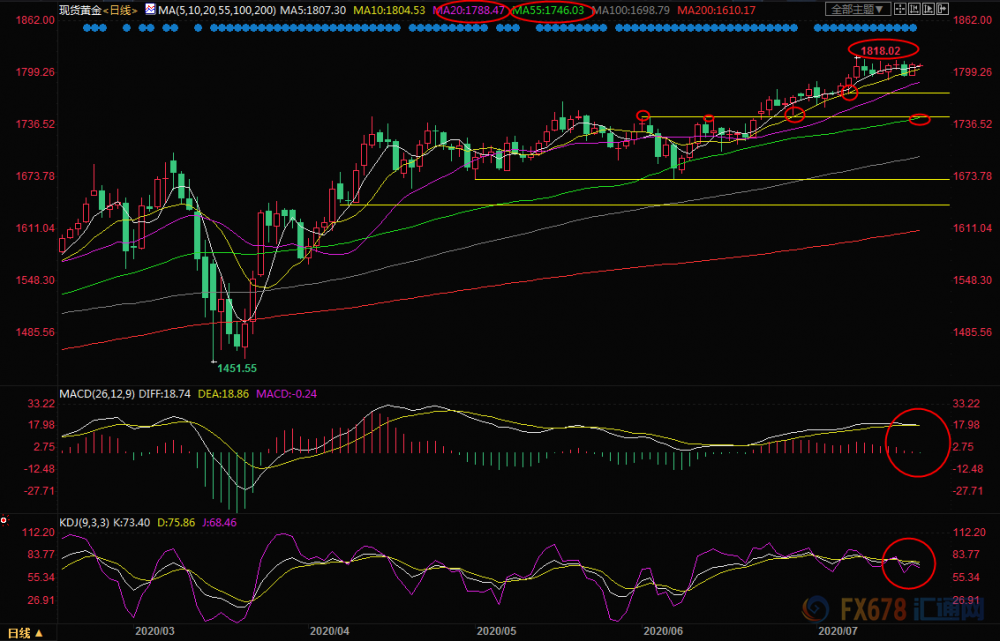The height and width of the screenshot is (641, 1000).
Task: Click the playback arrow chart icon
Action: [x=929, y=9]
